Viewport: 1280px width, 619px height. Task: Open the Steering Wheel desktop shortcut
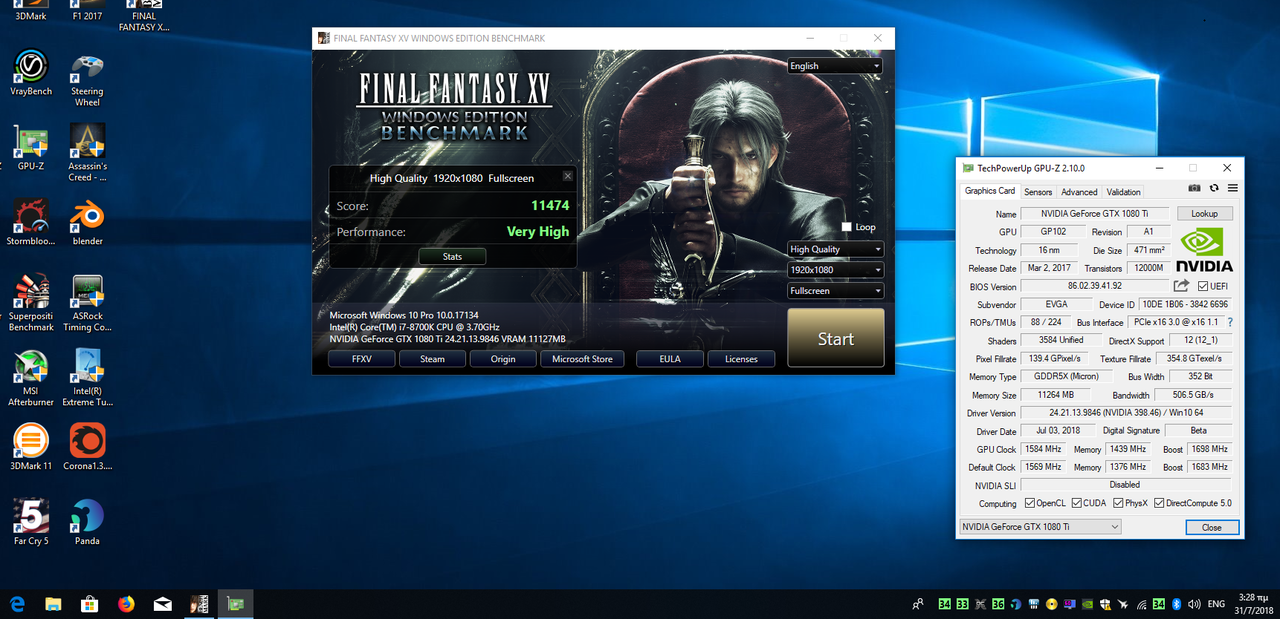click(87, 80)
